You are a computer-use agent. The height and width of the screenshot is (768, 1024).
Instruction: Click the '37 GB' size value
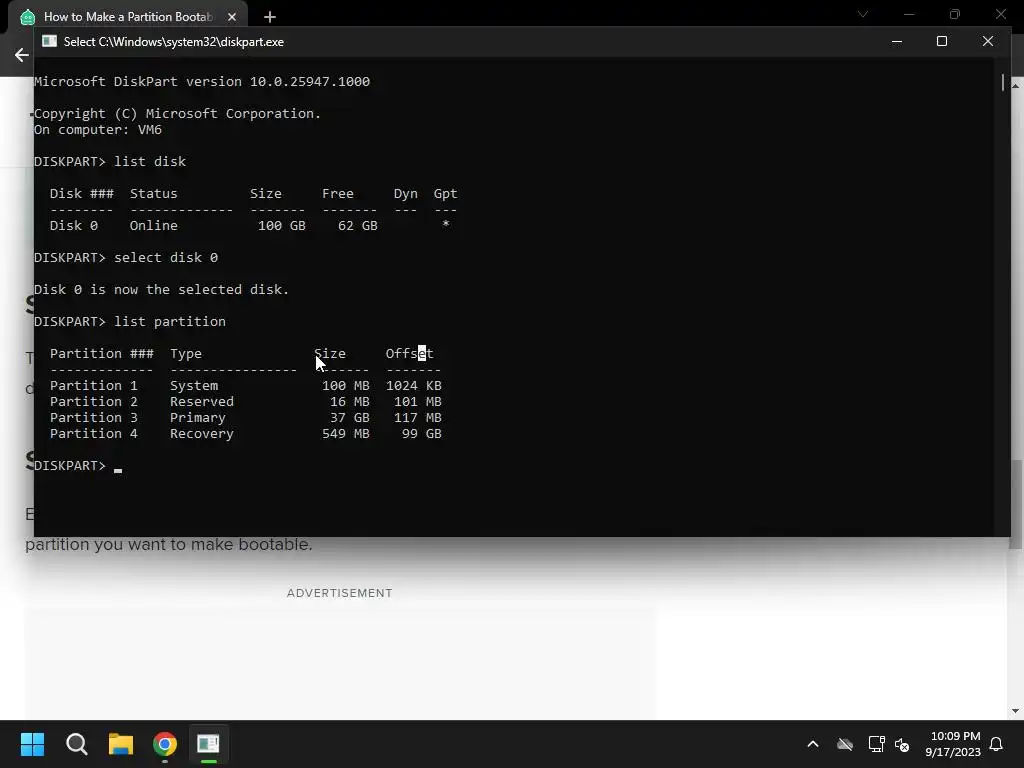click(349, 417)
